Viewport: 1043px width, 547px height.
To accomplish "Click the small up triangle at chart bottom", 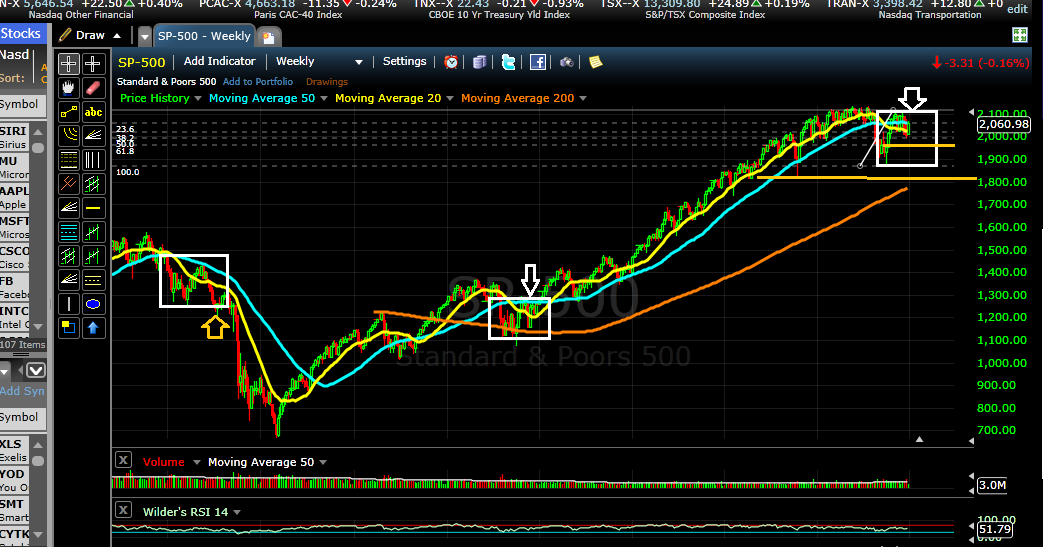I will pyautogui.click(x=919, y=439).
